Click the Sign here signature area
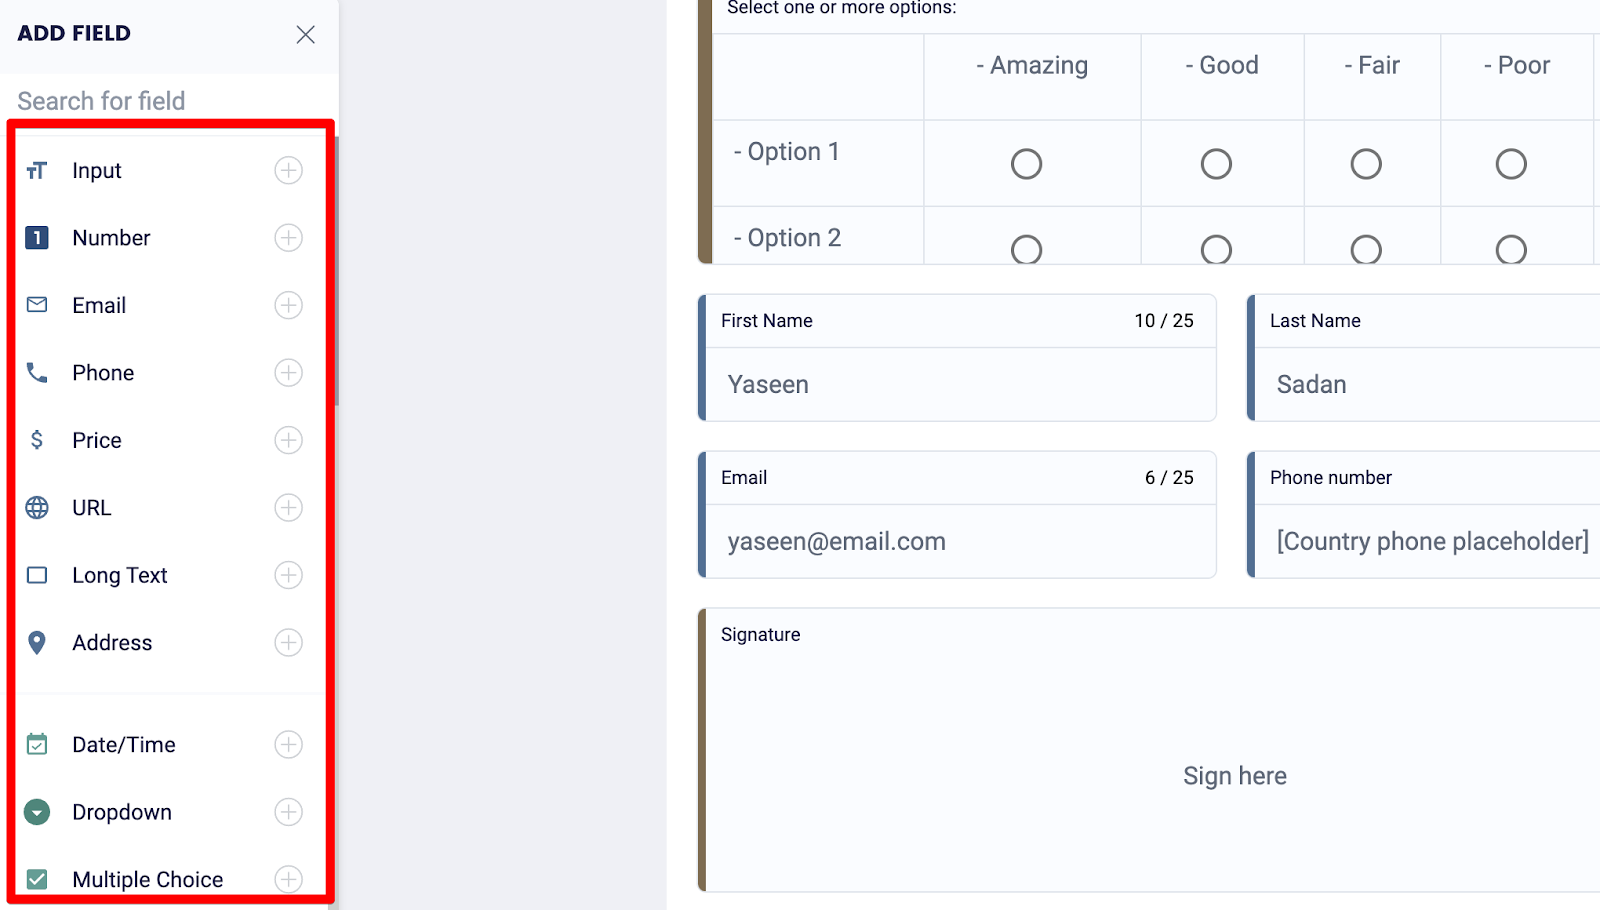1600x910 pixels. coord(1234,775)
